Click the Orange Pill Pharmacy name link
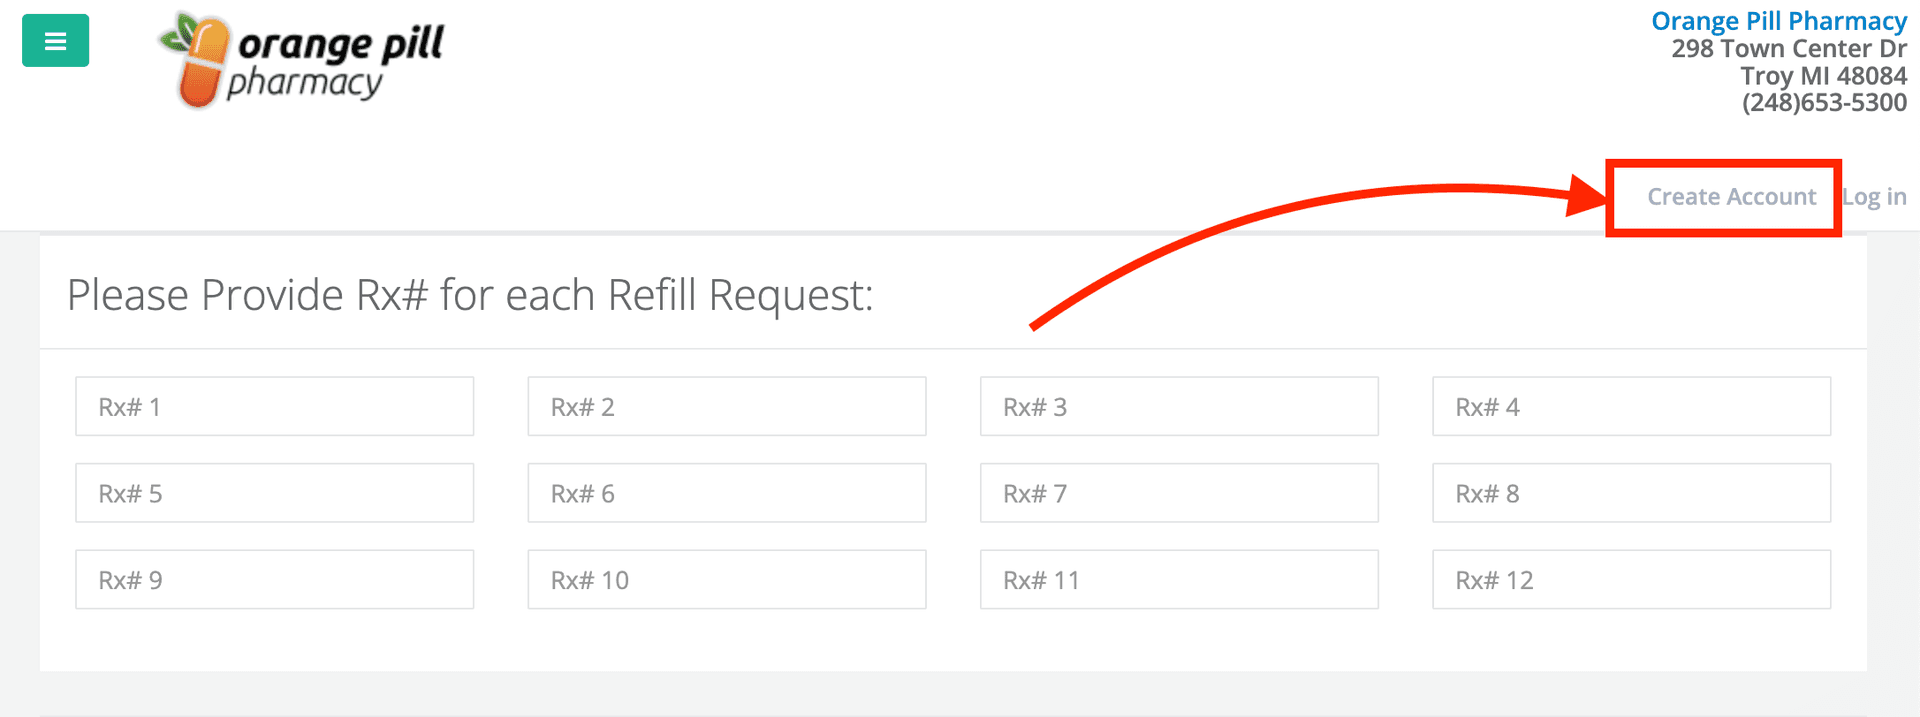Viewport: 1920px width, 717px height. 1778,20
